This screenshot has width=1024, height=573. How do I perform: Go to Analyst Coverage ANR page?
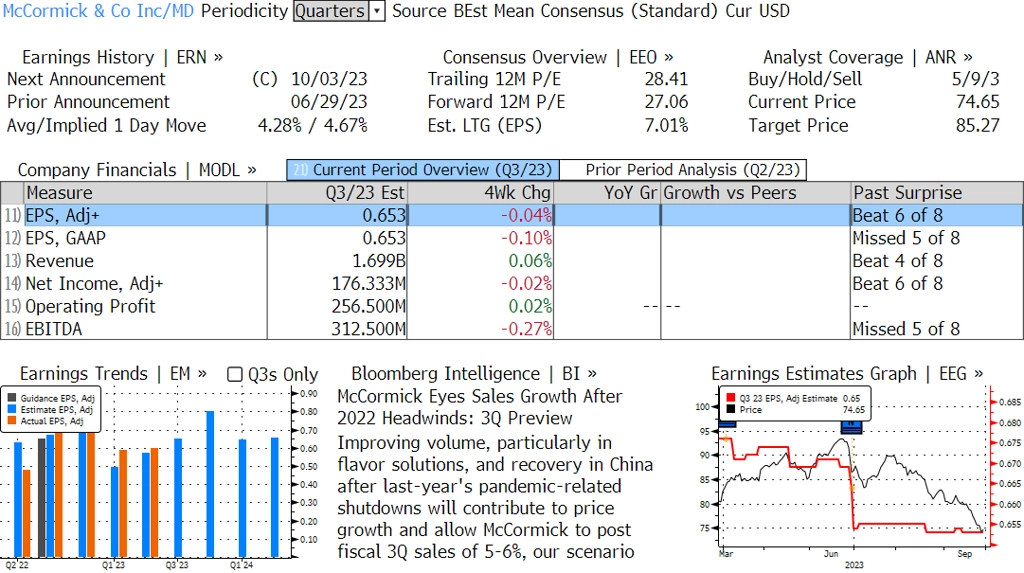pyautogui.click(x=867, y=57)
